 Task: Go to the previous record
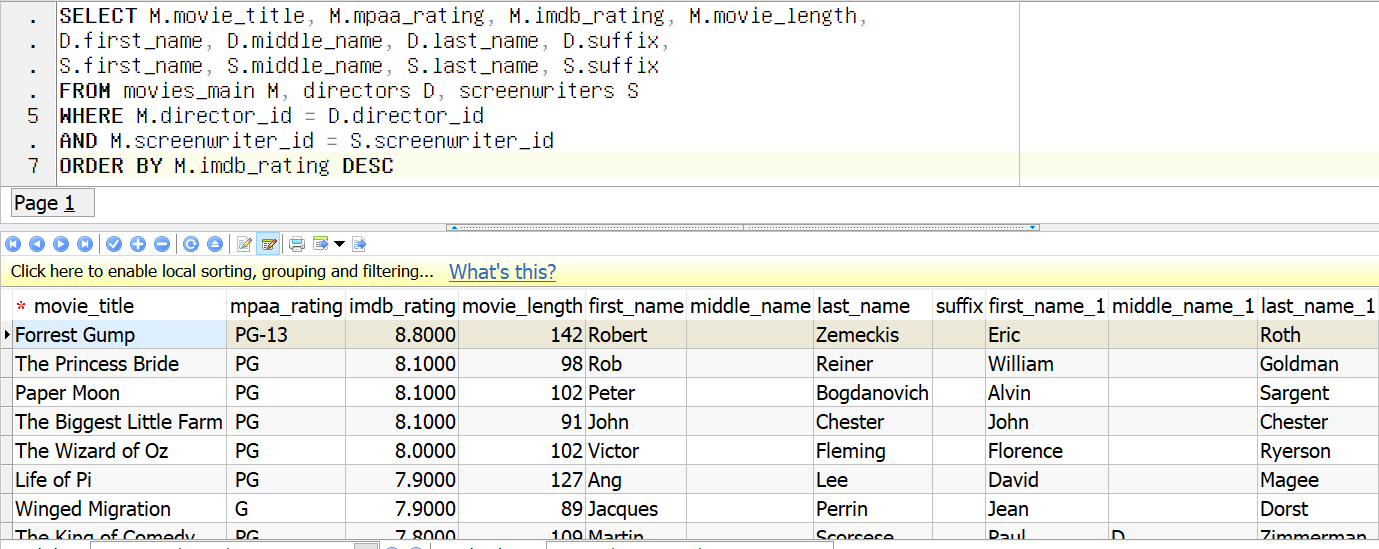37,244
